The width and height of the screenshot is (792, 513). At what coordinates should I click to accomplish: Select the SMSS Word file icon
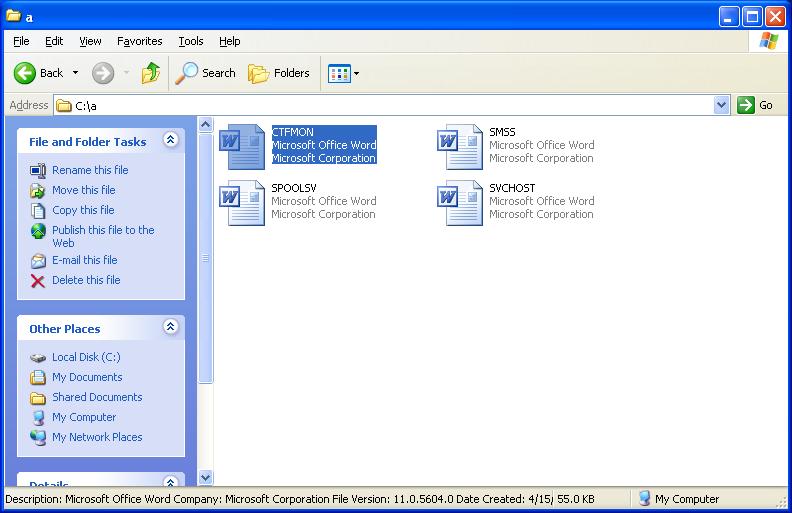[460, 147]
